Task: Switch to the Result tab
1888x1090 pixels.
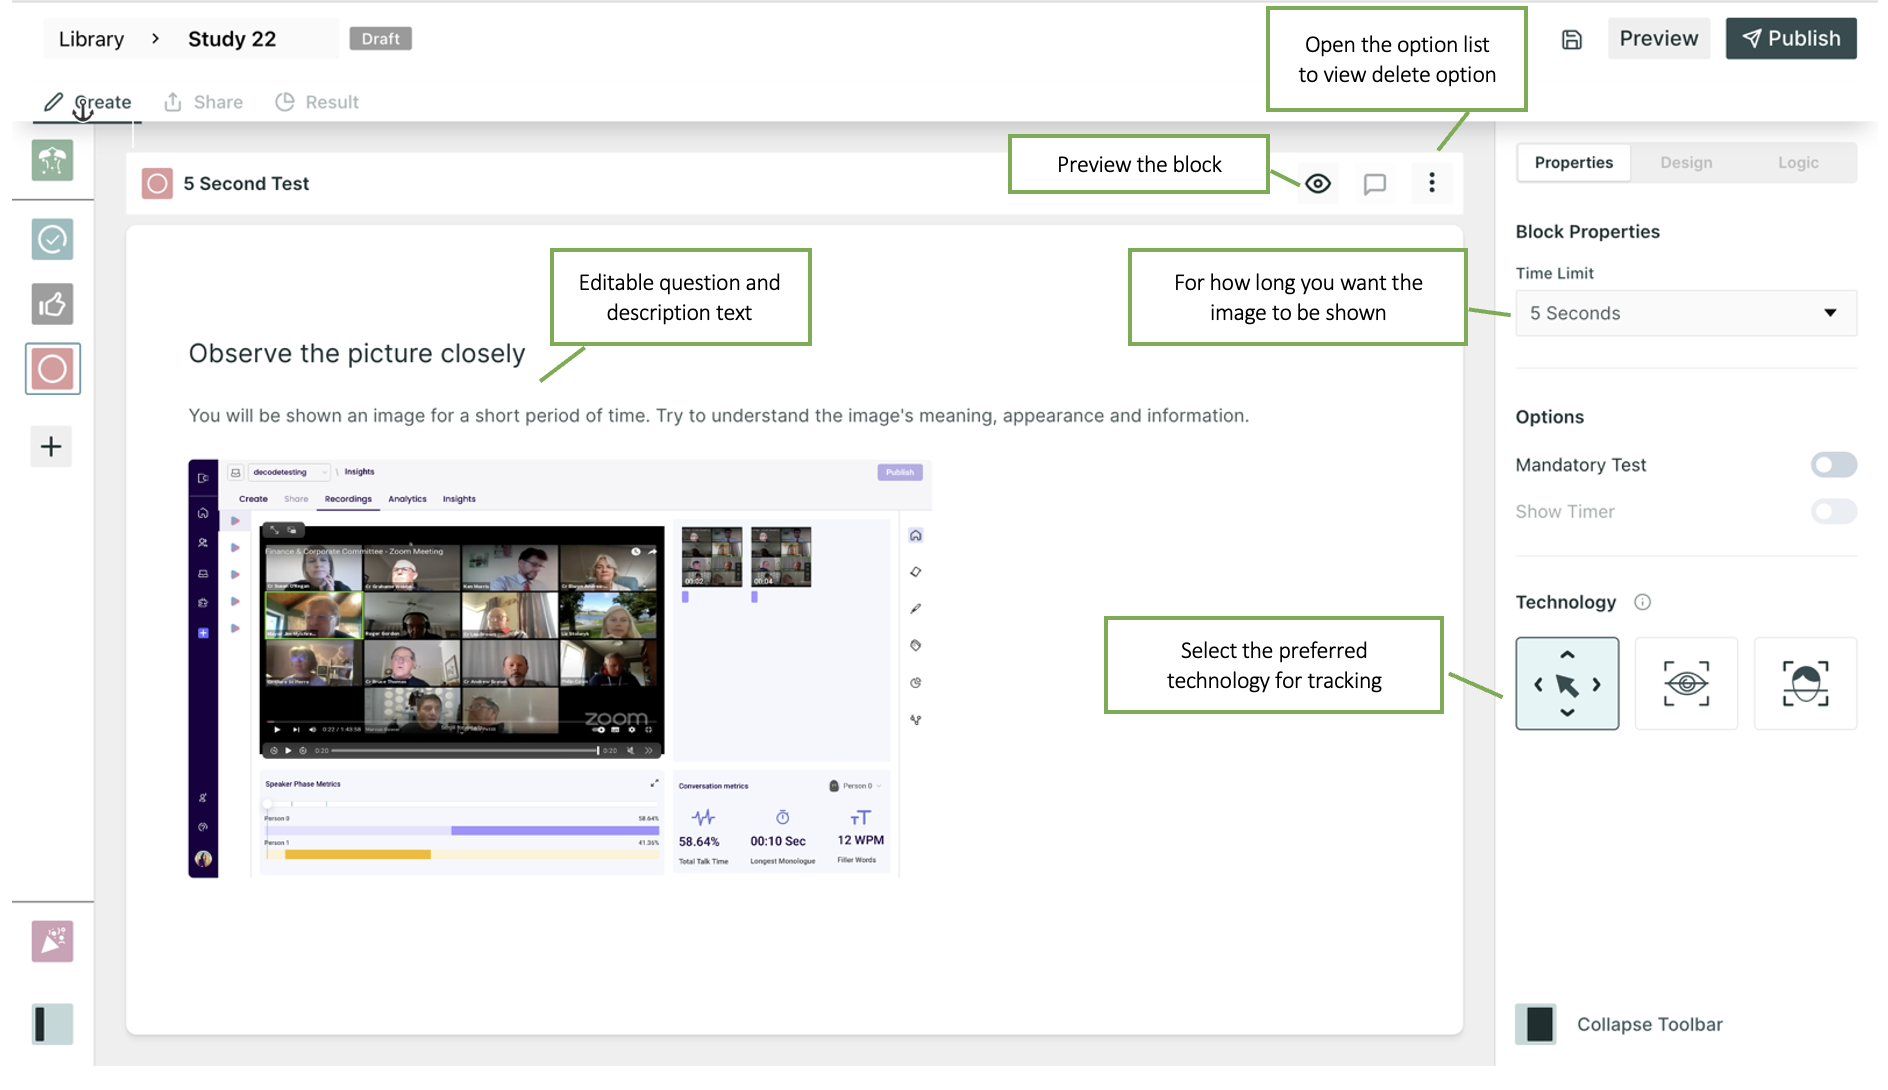Action: click(317, 102)
